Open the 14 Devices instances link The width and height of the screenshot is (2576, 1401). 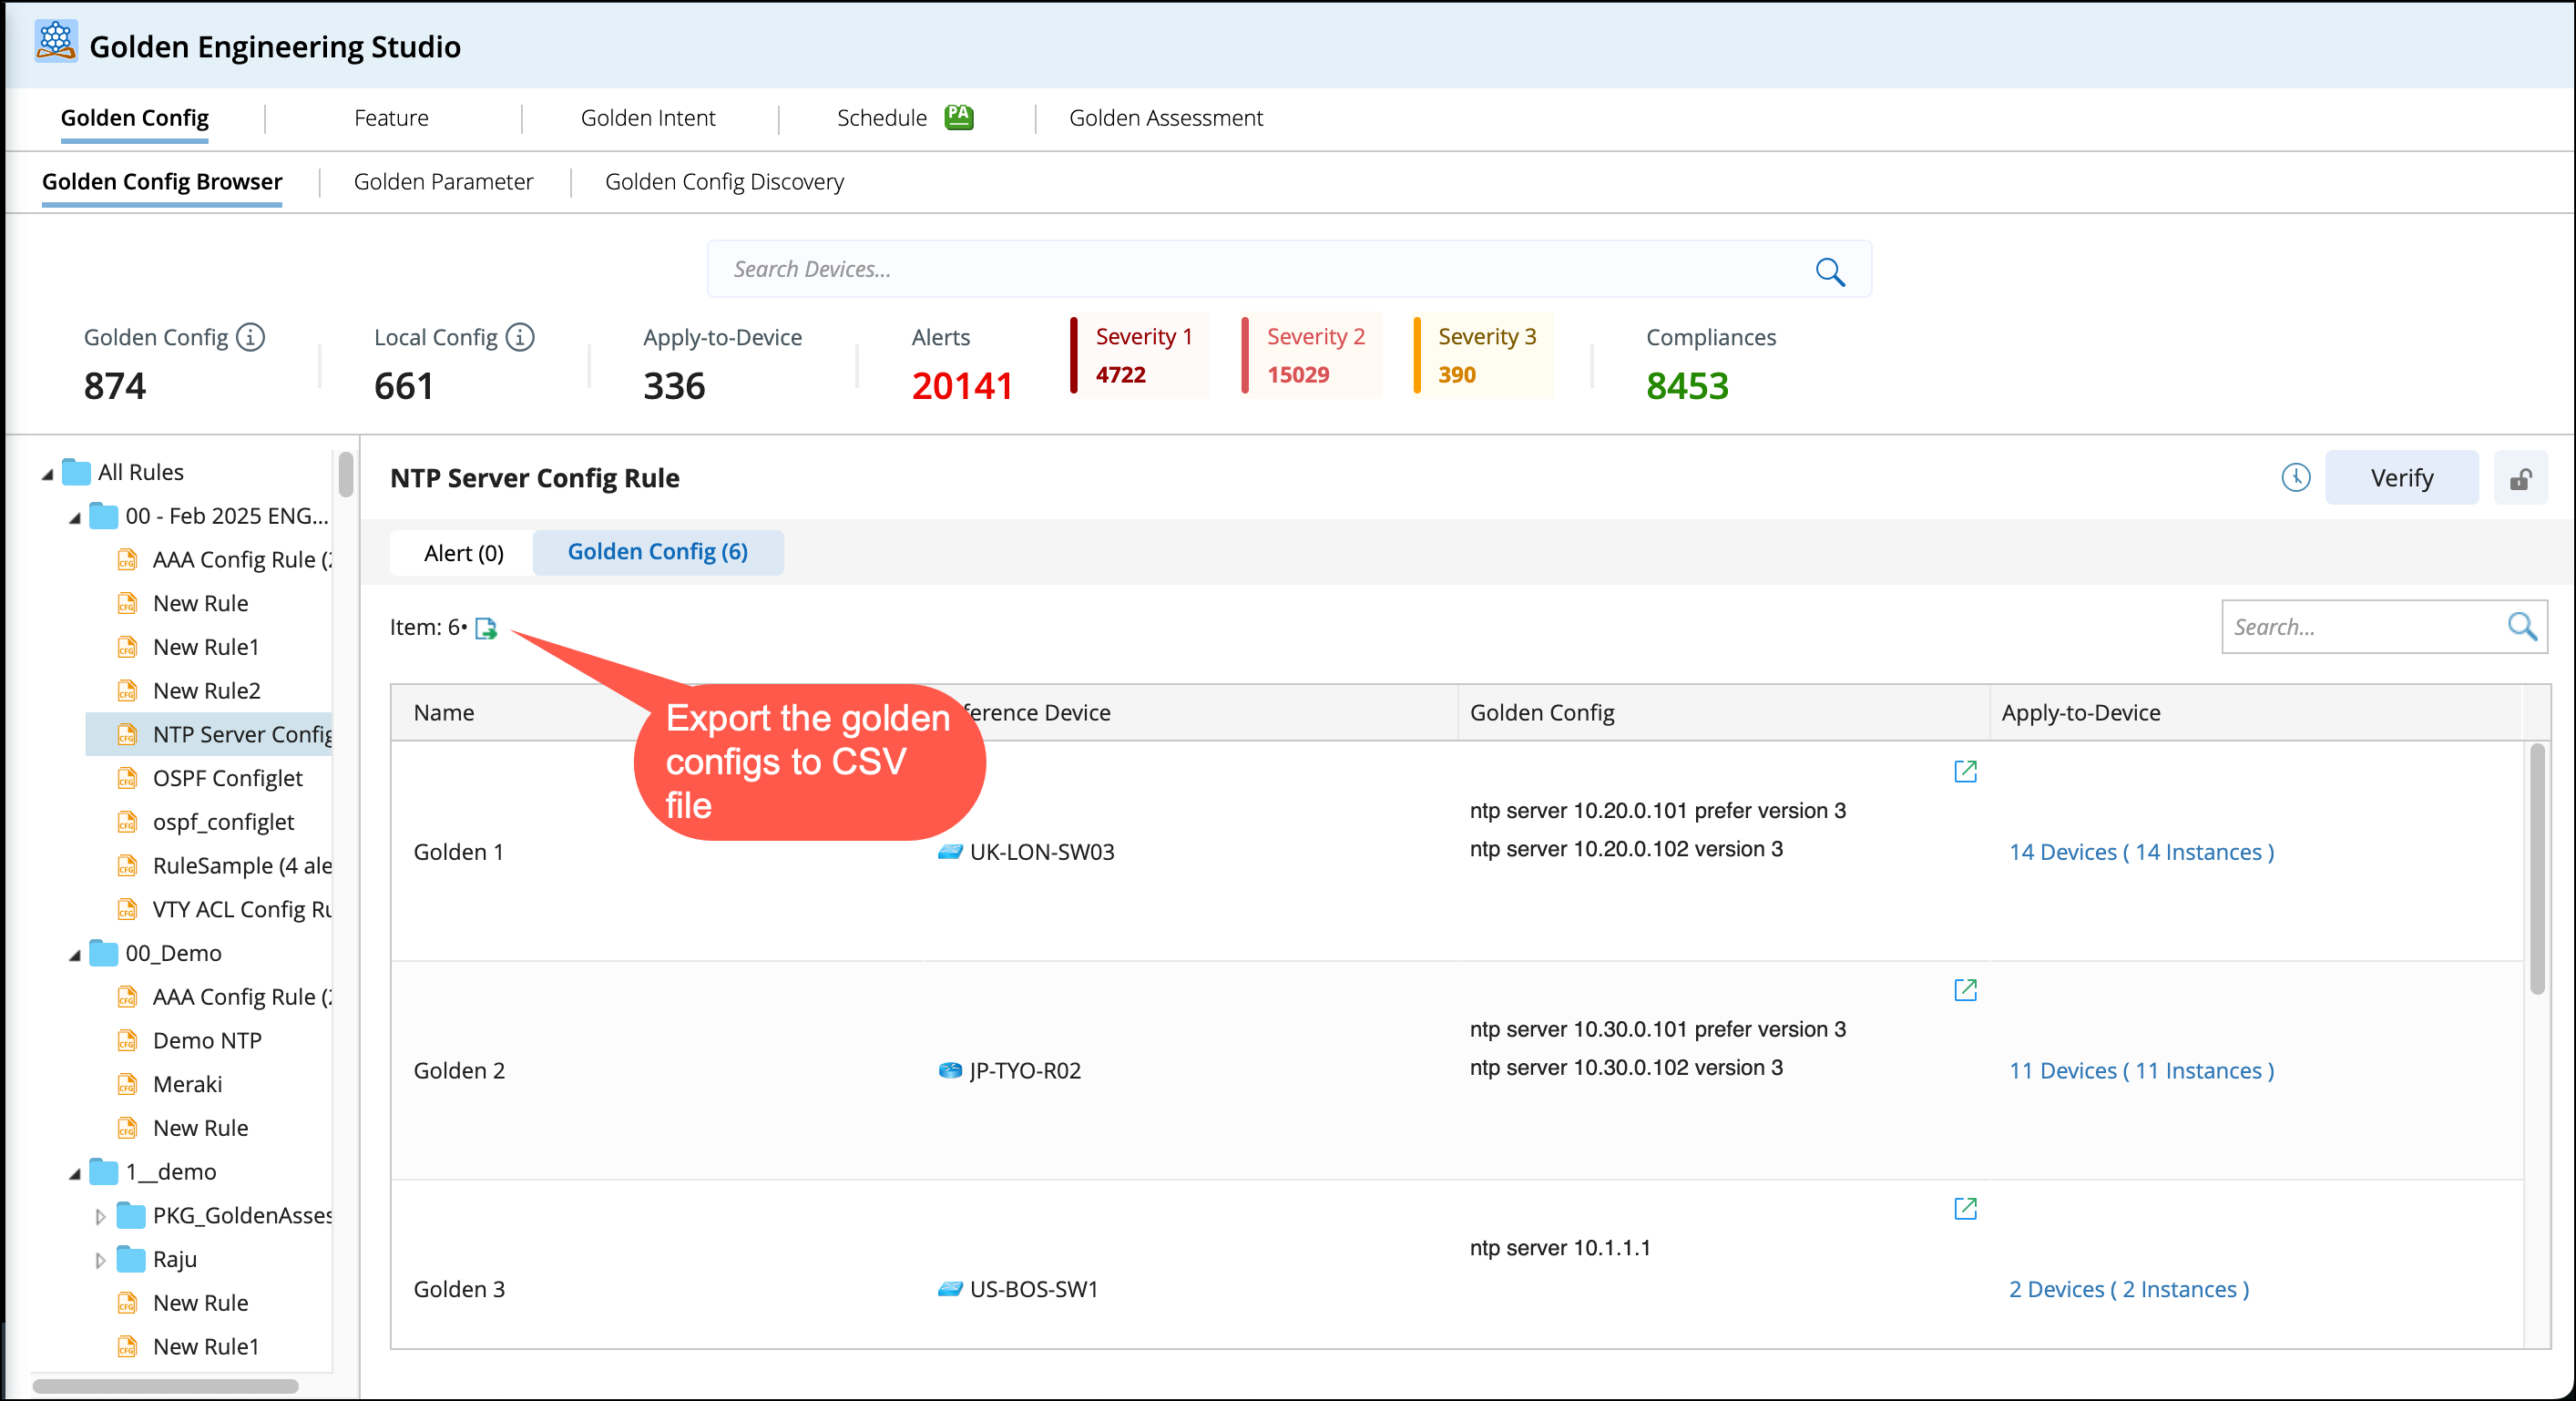(x=2141, y=852)
